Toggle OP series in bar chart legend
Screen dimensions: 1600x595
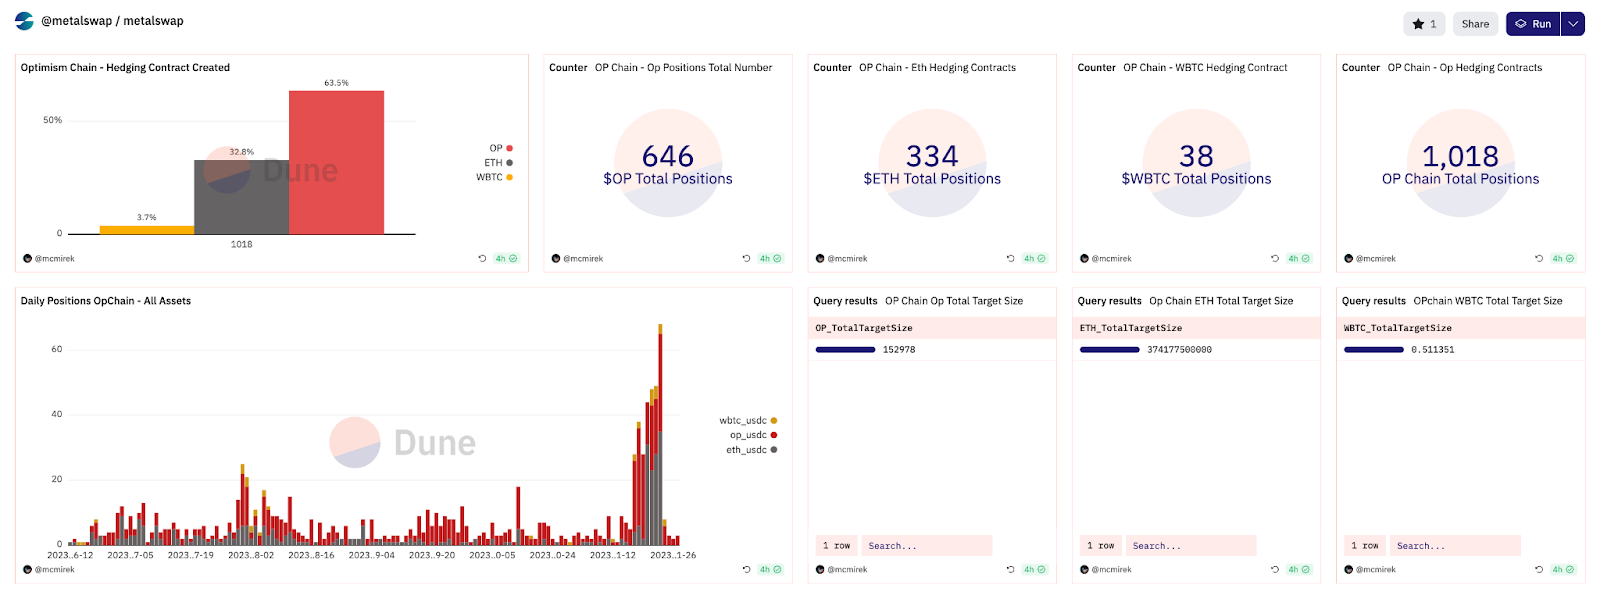coord(500,148)
